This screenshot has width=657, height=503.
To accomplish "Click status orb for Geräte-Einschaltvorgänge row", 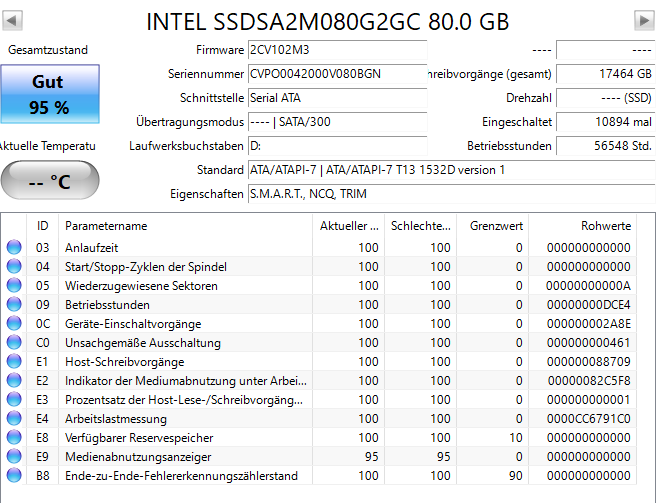I will pos(14,323).
